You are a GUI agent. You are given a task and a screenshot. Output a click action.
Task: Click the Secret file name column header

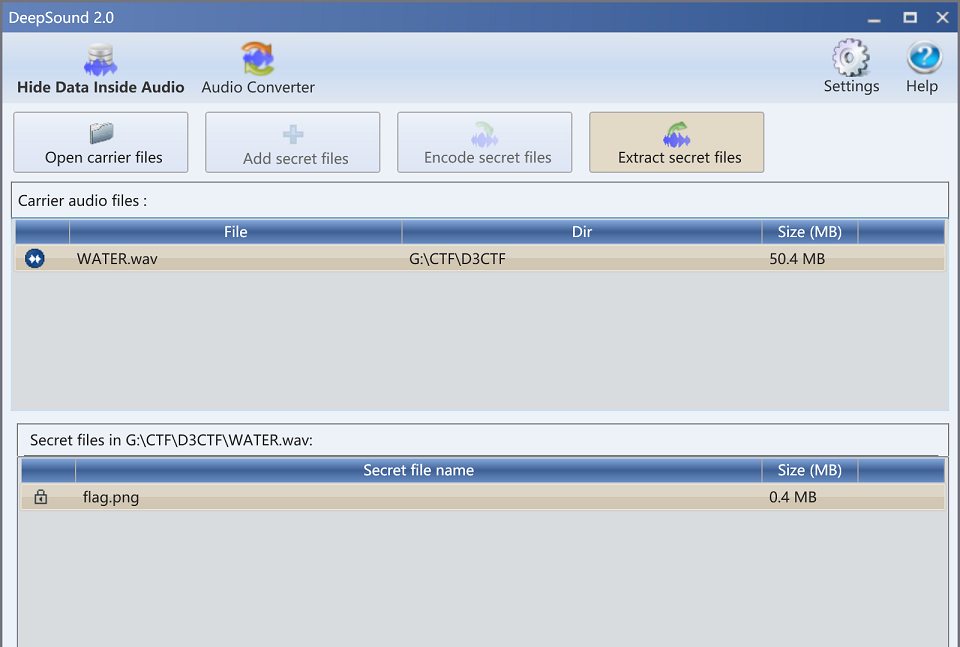[x=418, y=470]
